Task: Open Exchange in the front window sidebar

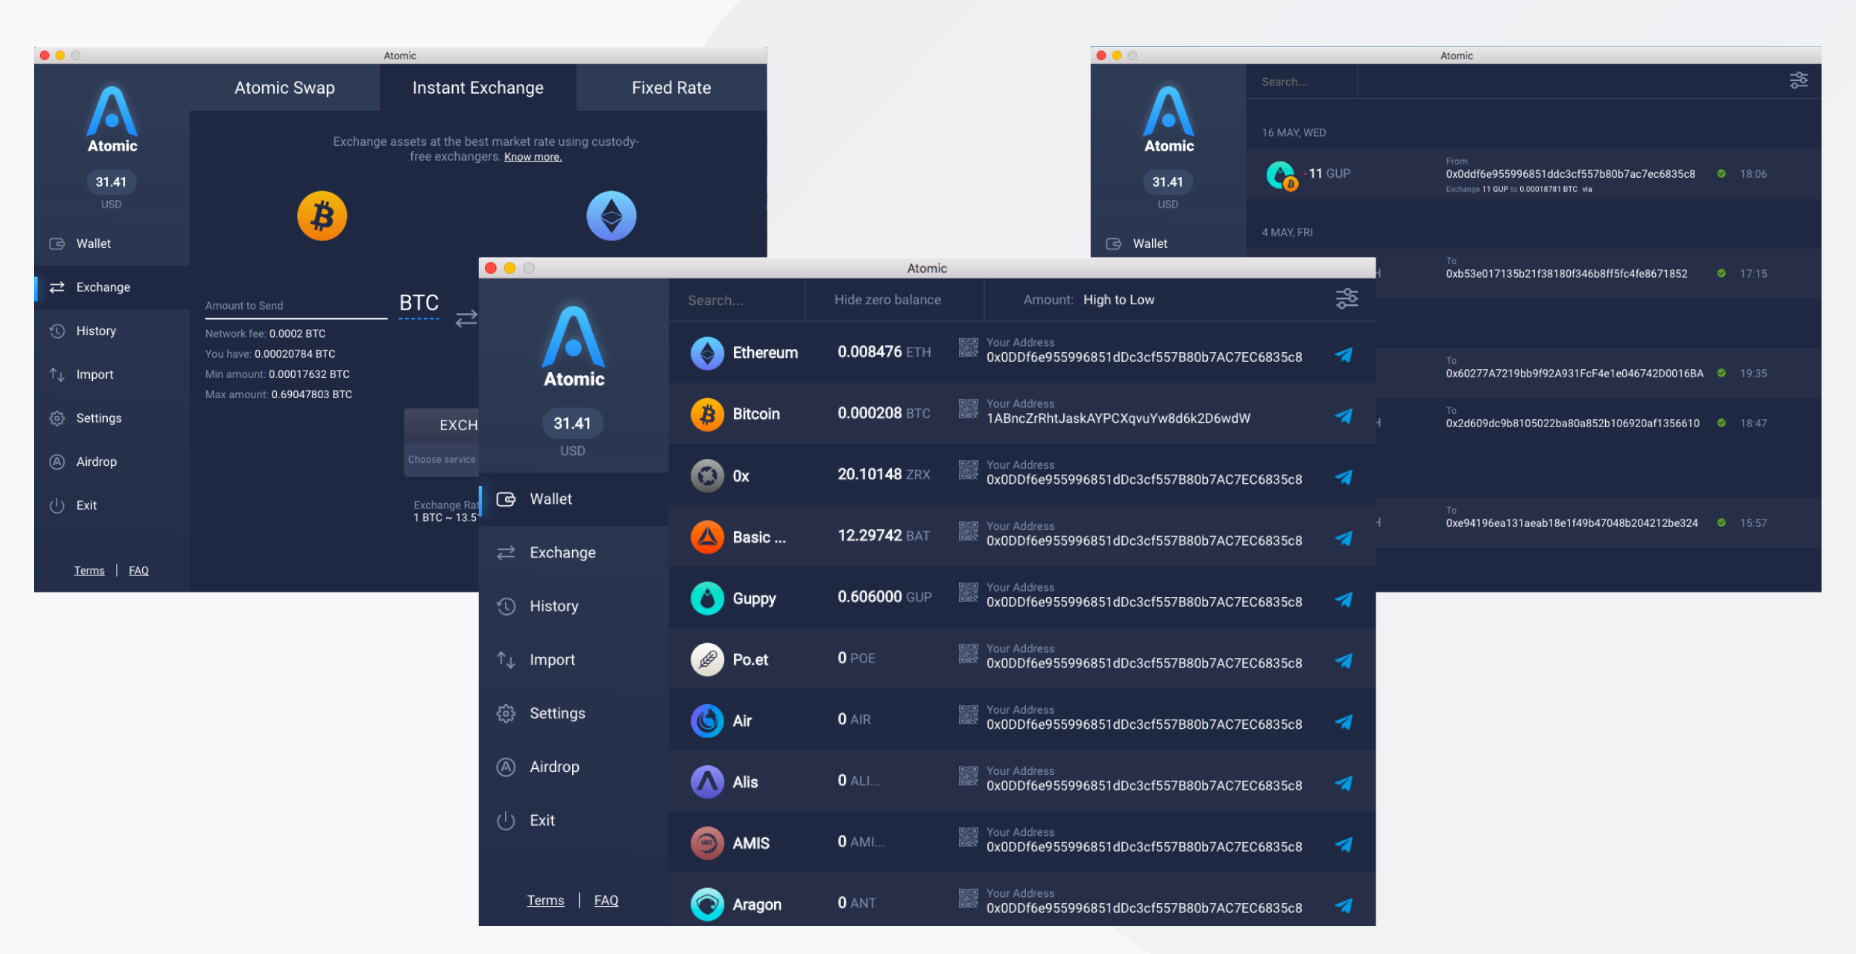Action: point(574,553)
